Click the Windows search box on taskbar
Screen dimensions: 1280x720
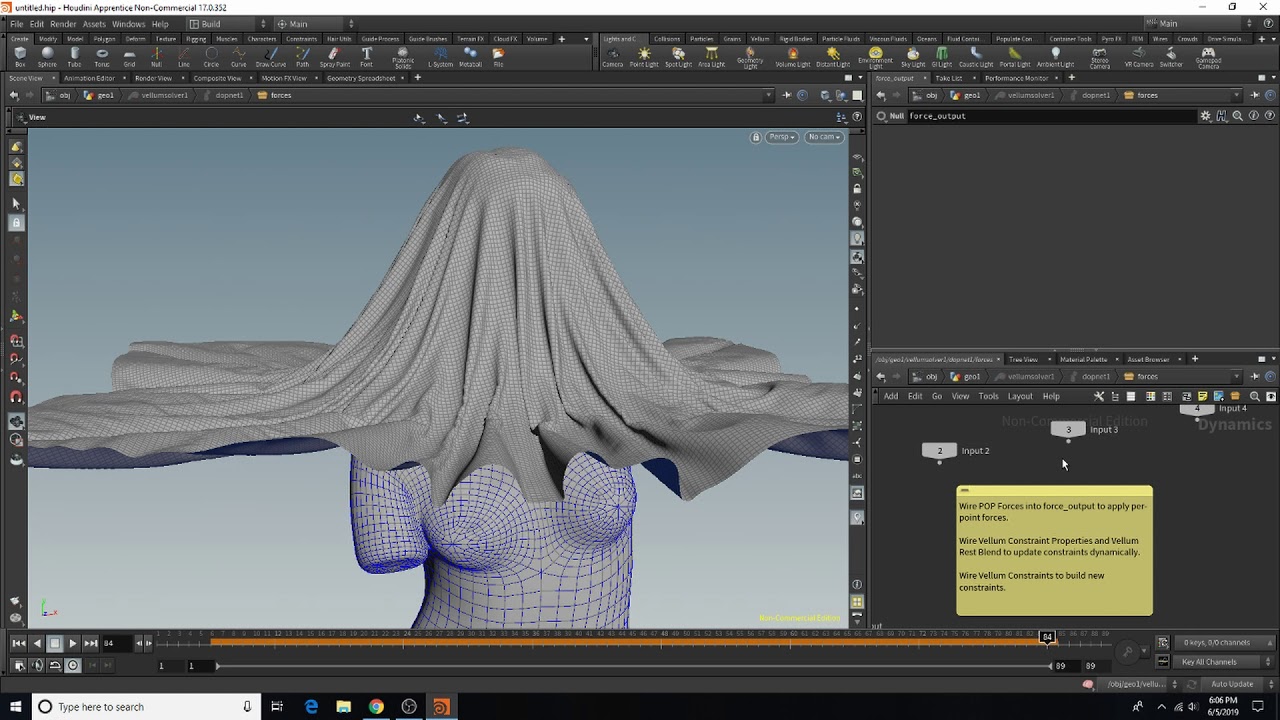[145, 707]
